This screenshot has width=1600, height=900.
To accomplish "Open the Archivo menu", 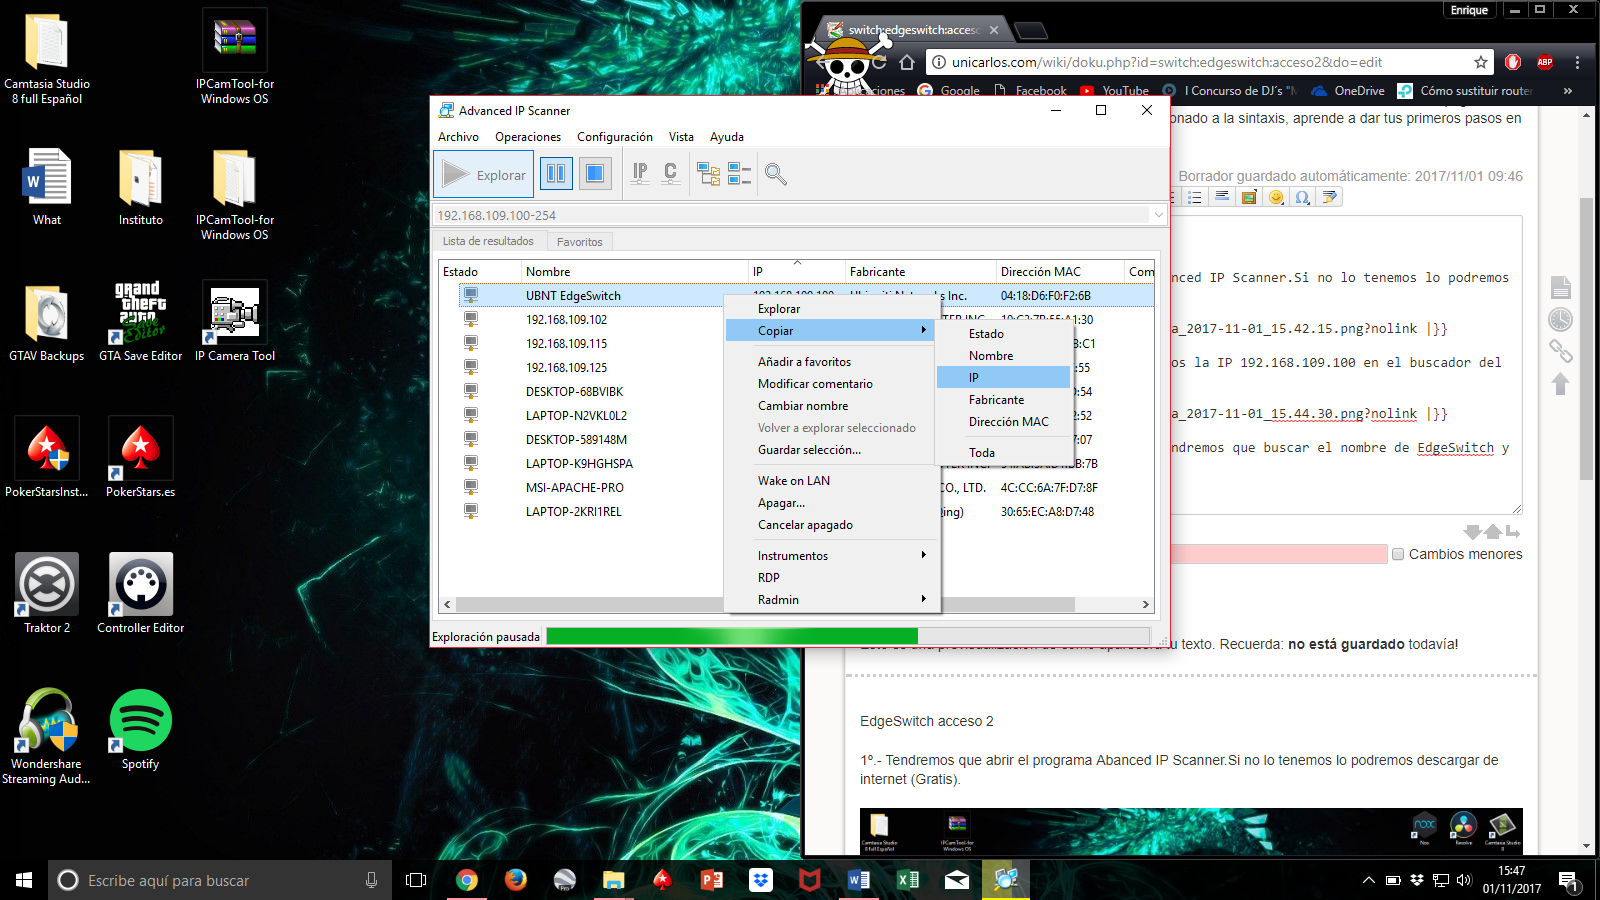I will click(x=458, y=137).
